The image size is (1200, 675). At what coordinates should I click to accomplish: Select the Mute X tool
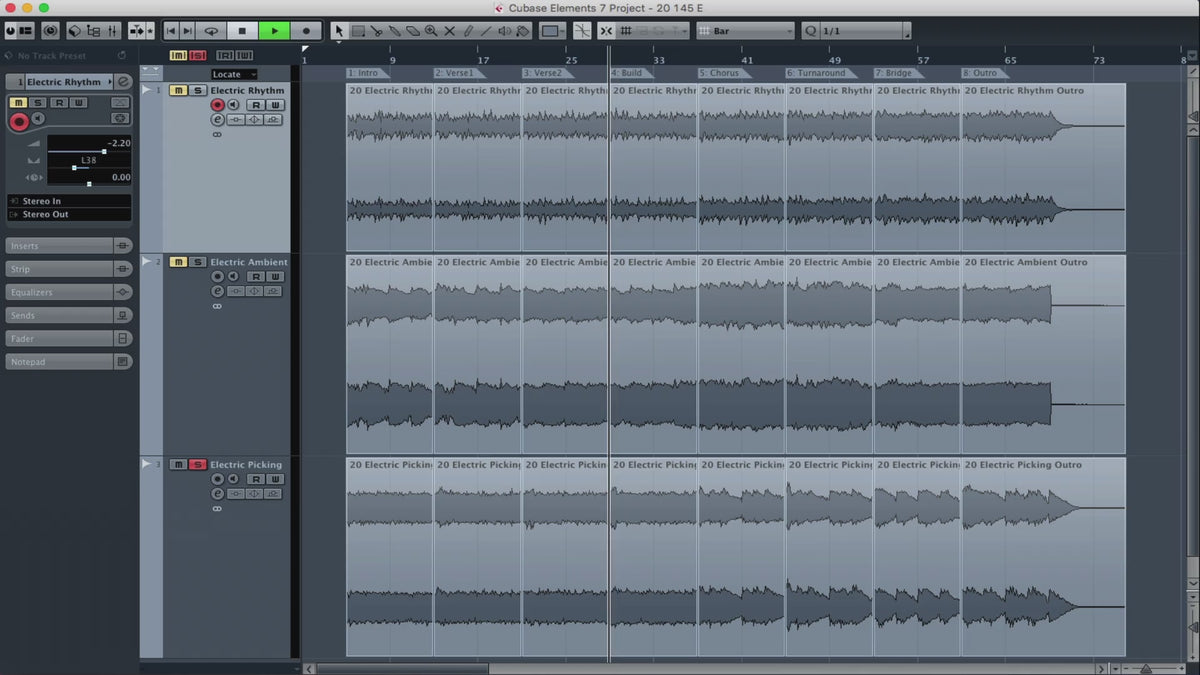(449, 31)
